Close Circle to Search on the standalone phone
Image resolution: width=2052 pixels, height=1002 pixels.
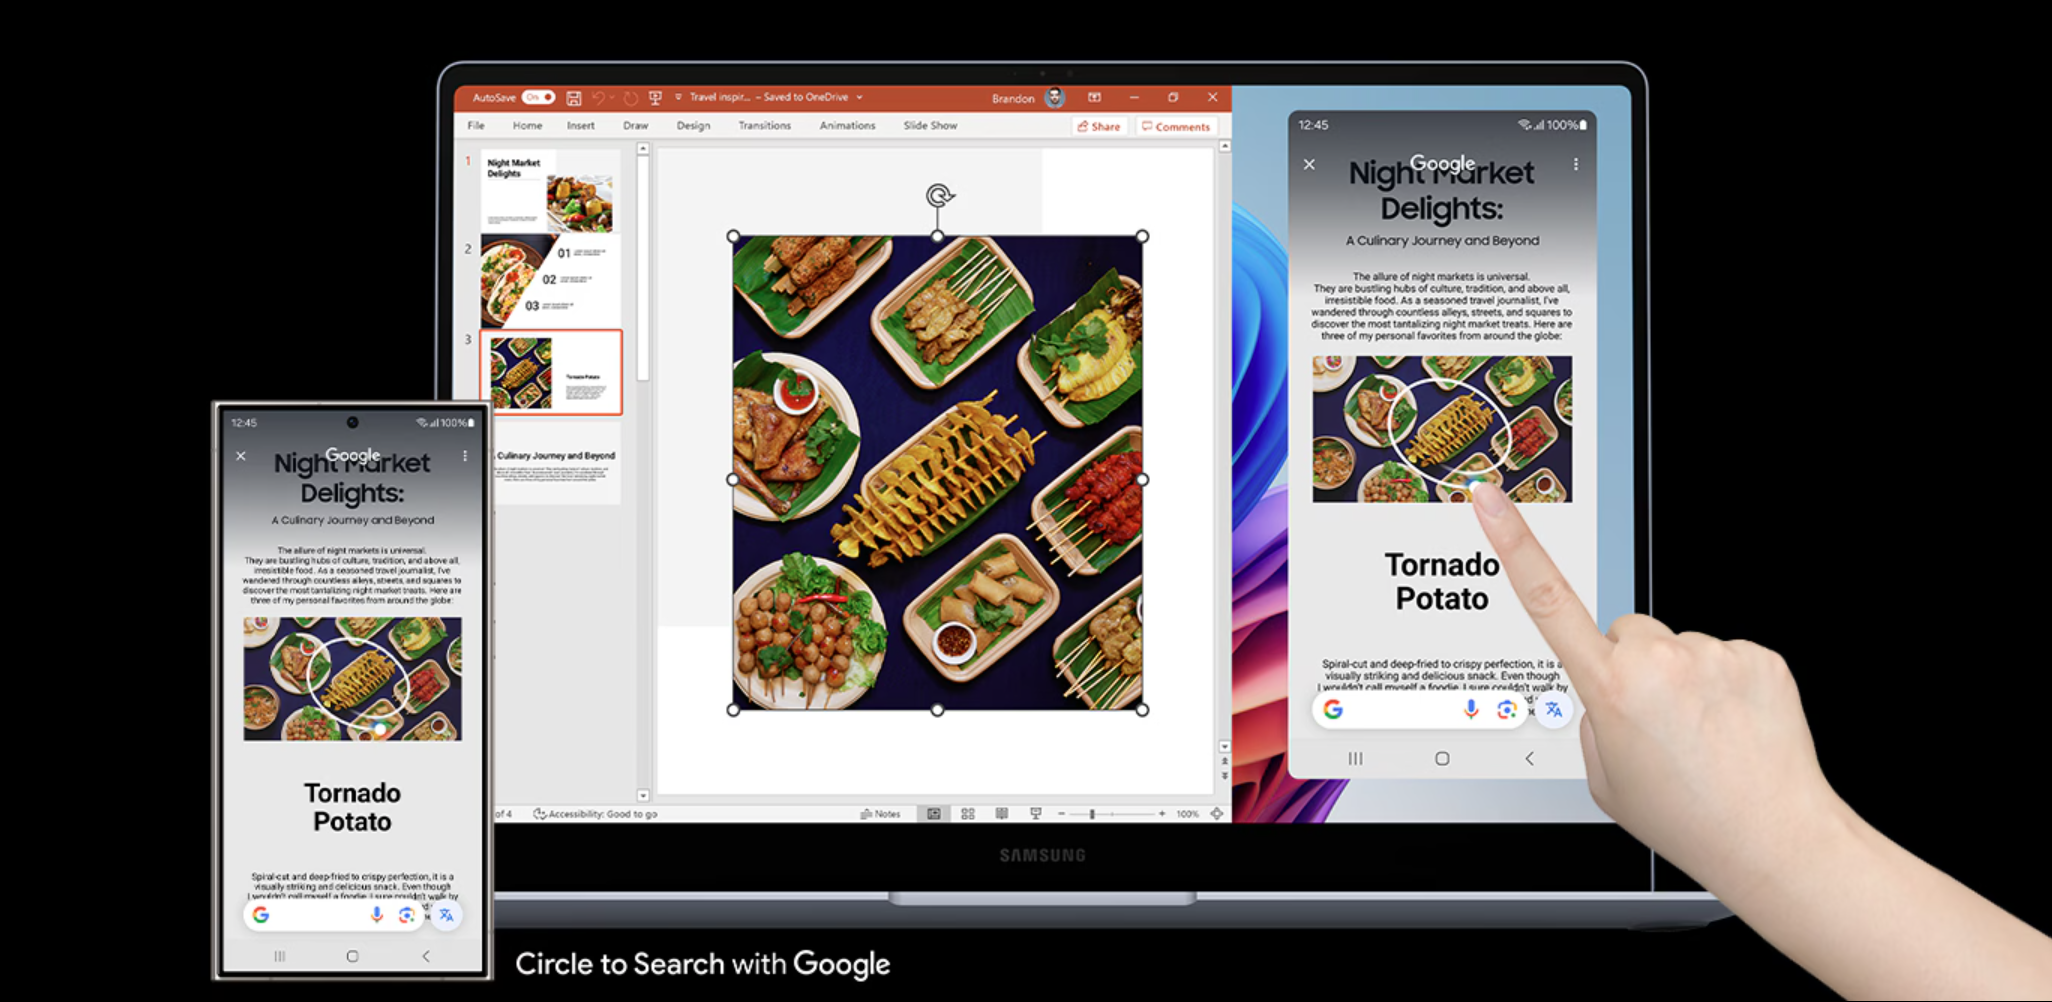pyautogui.click(x=241, y=456)
